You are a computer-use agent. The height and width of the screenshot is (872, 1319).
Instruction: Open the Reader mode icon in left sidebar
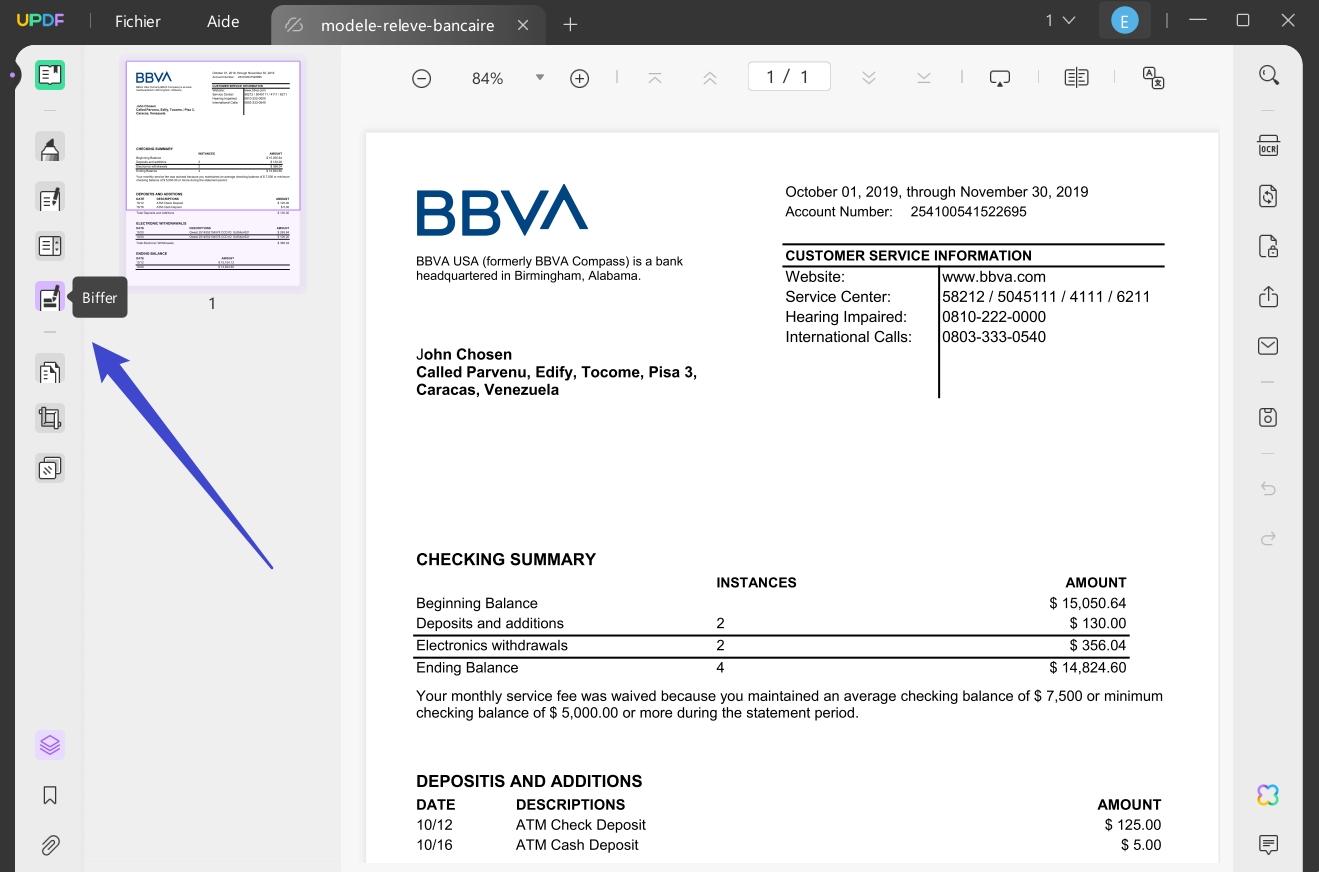point(50,75)
